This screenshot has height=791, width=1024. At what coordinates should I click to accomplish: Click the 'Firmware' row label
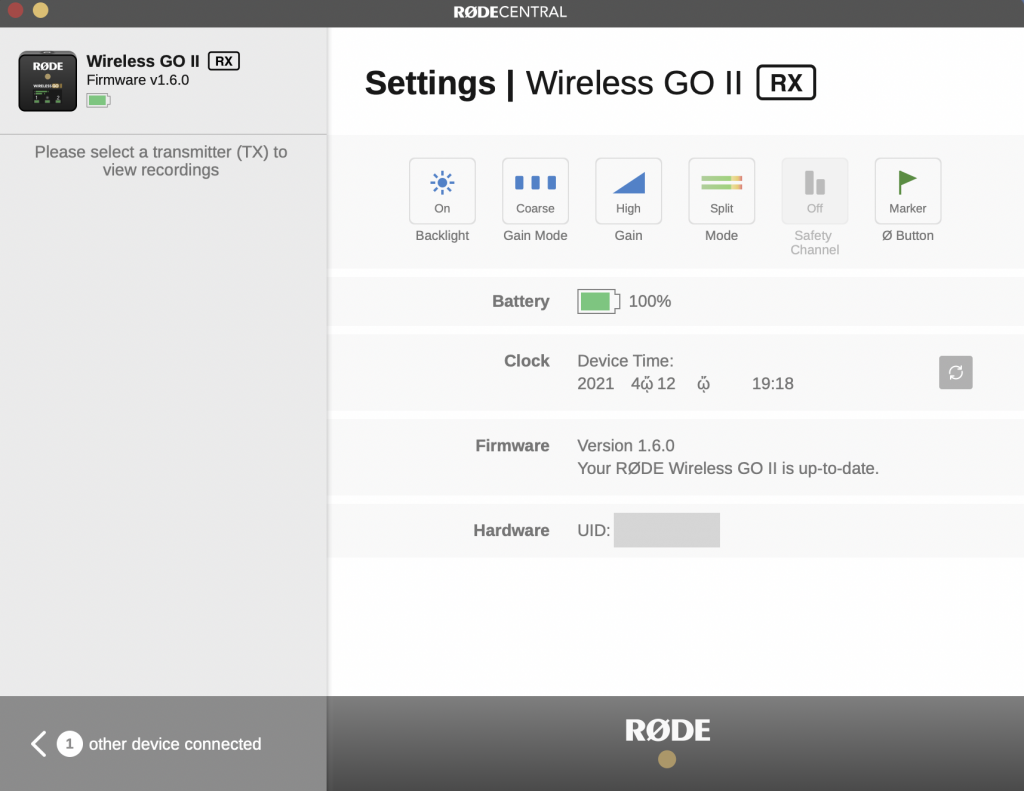pyautogui.click(x=512, y=445)
